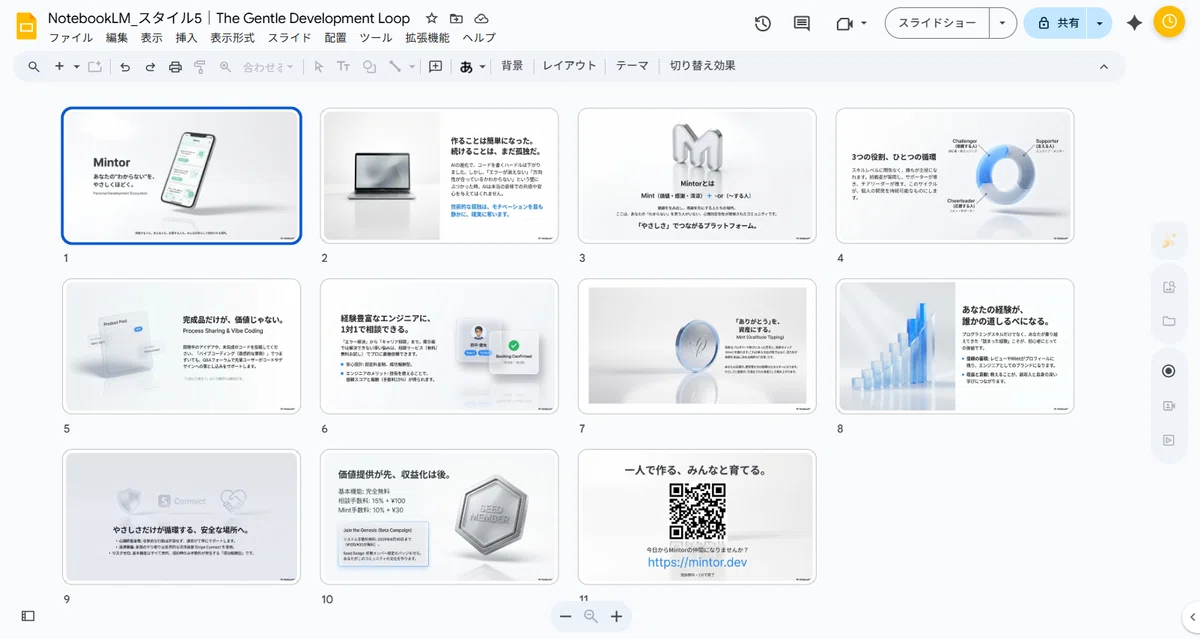Search the menus magnifier icon
The width and height of the screenshot is (1200, 639).
(34, 67)
